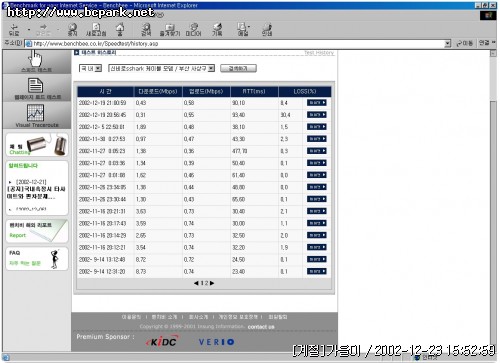Open the VERIO sponsor logo
Viewport: 500px width, 363px height.
click(x=216, y=342)
